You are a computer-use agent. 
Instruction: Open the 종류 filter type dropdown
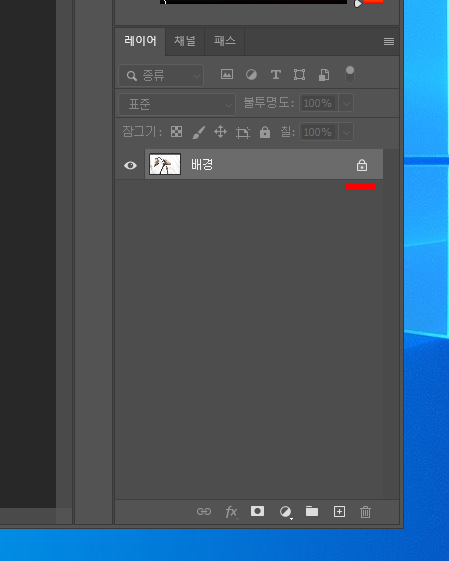(161, 75)
